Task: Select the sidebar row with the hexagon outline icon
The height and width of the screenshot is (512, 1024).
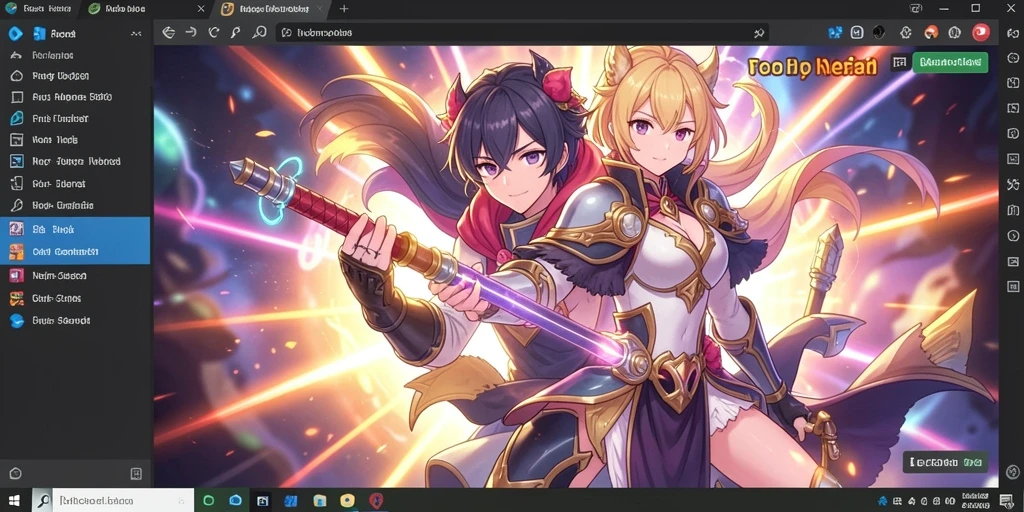Action: (75, 76)
